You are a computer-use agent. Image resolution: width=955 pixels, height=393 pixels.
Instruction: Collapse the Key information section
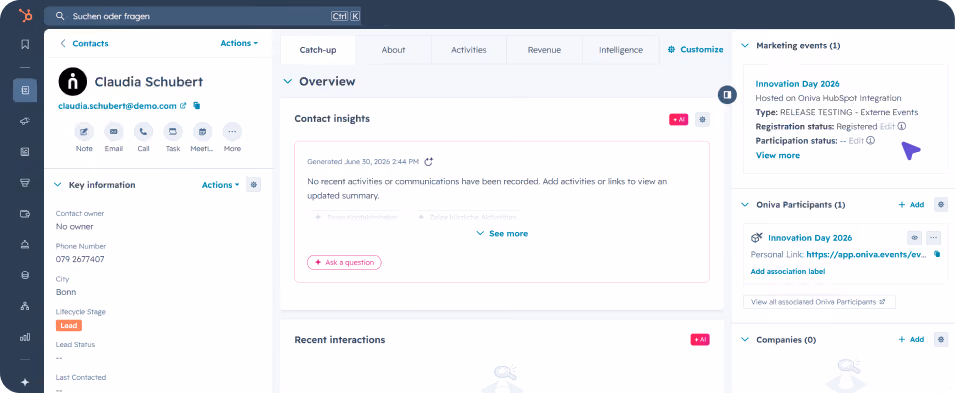point(58,185)
